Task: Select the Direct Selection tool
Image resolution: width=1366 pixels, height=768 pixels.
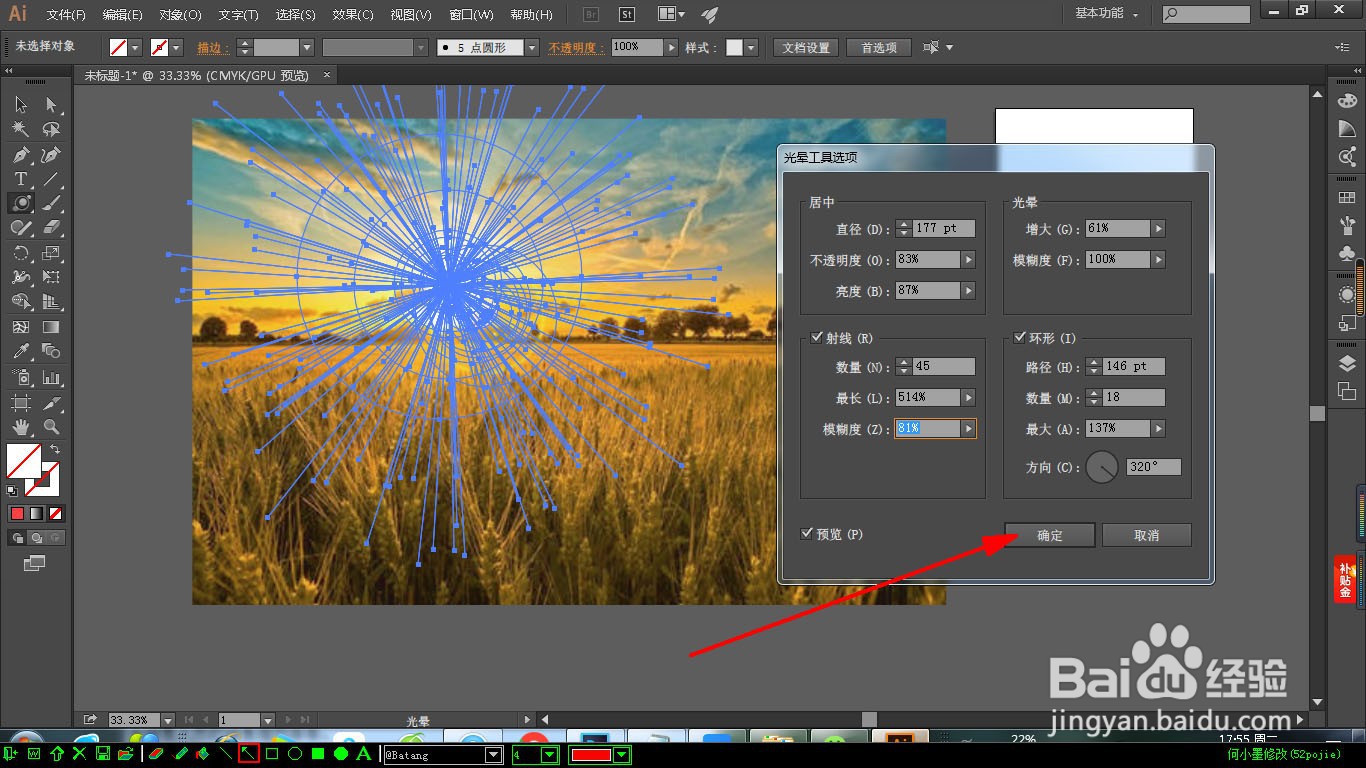Action: point(52,105)
